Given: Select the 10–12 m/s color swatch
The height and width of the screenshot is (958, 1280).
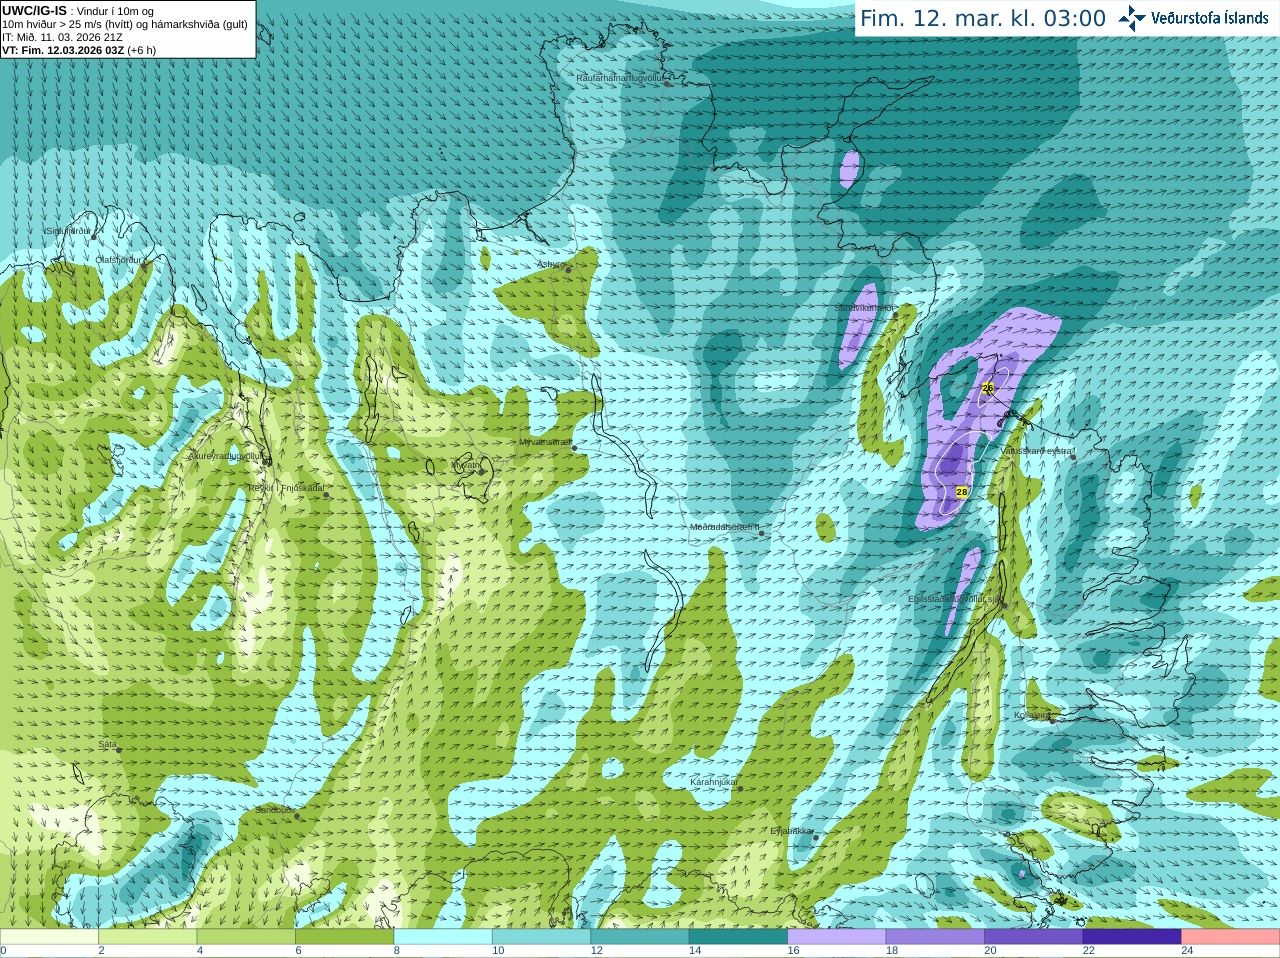Looking at the screenshot, I should 541,937.
